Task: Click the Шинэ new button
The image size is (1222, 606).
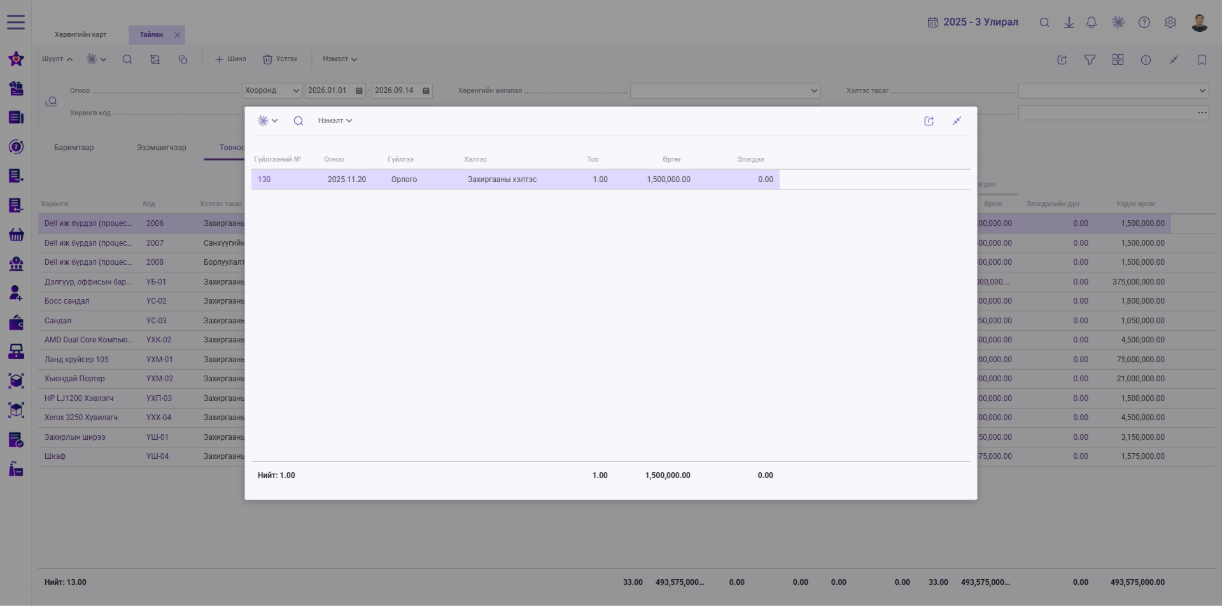Action: click(x=231, y=59)
